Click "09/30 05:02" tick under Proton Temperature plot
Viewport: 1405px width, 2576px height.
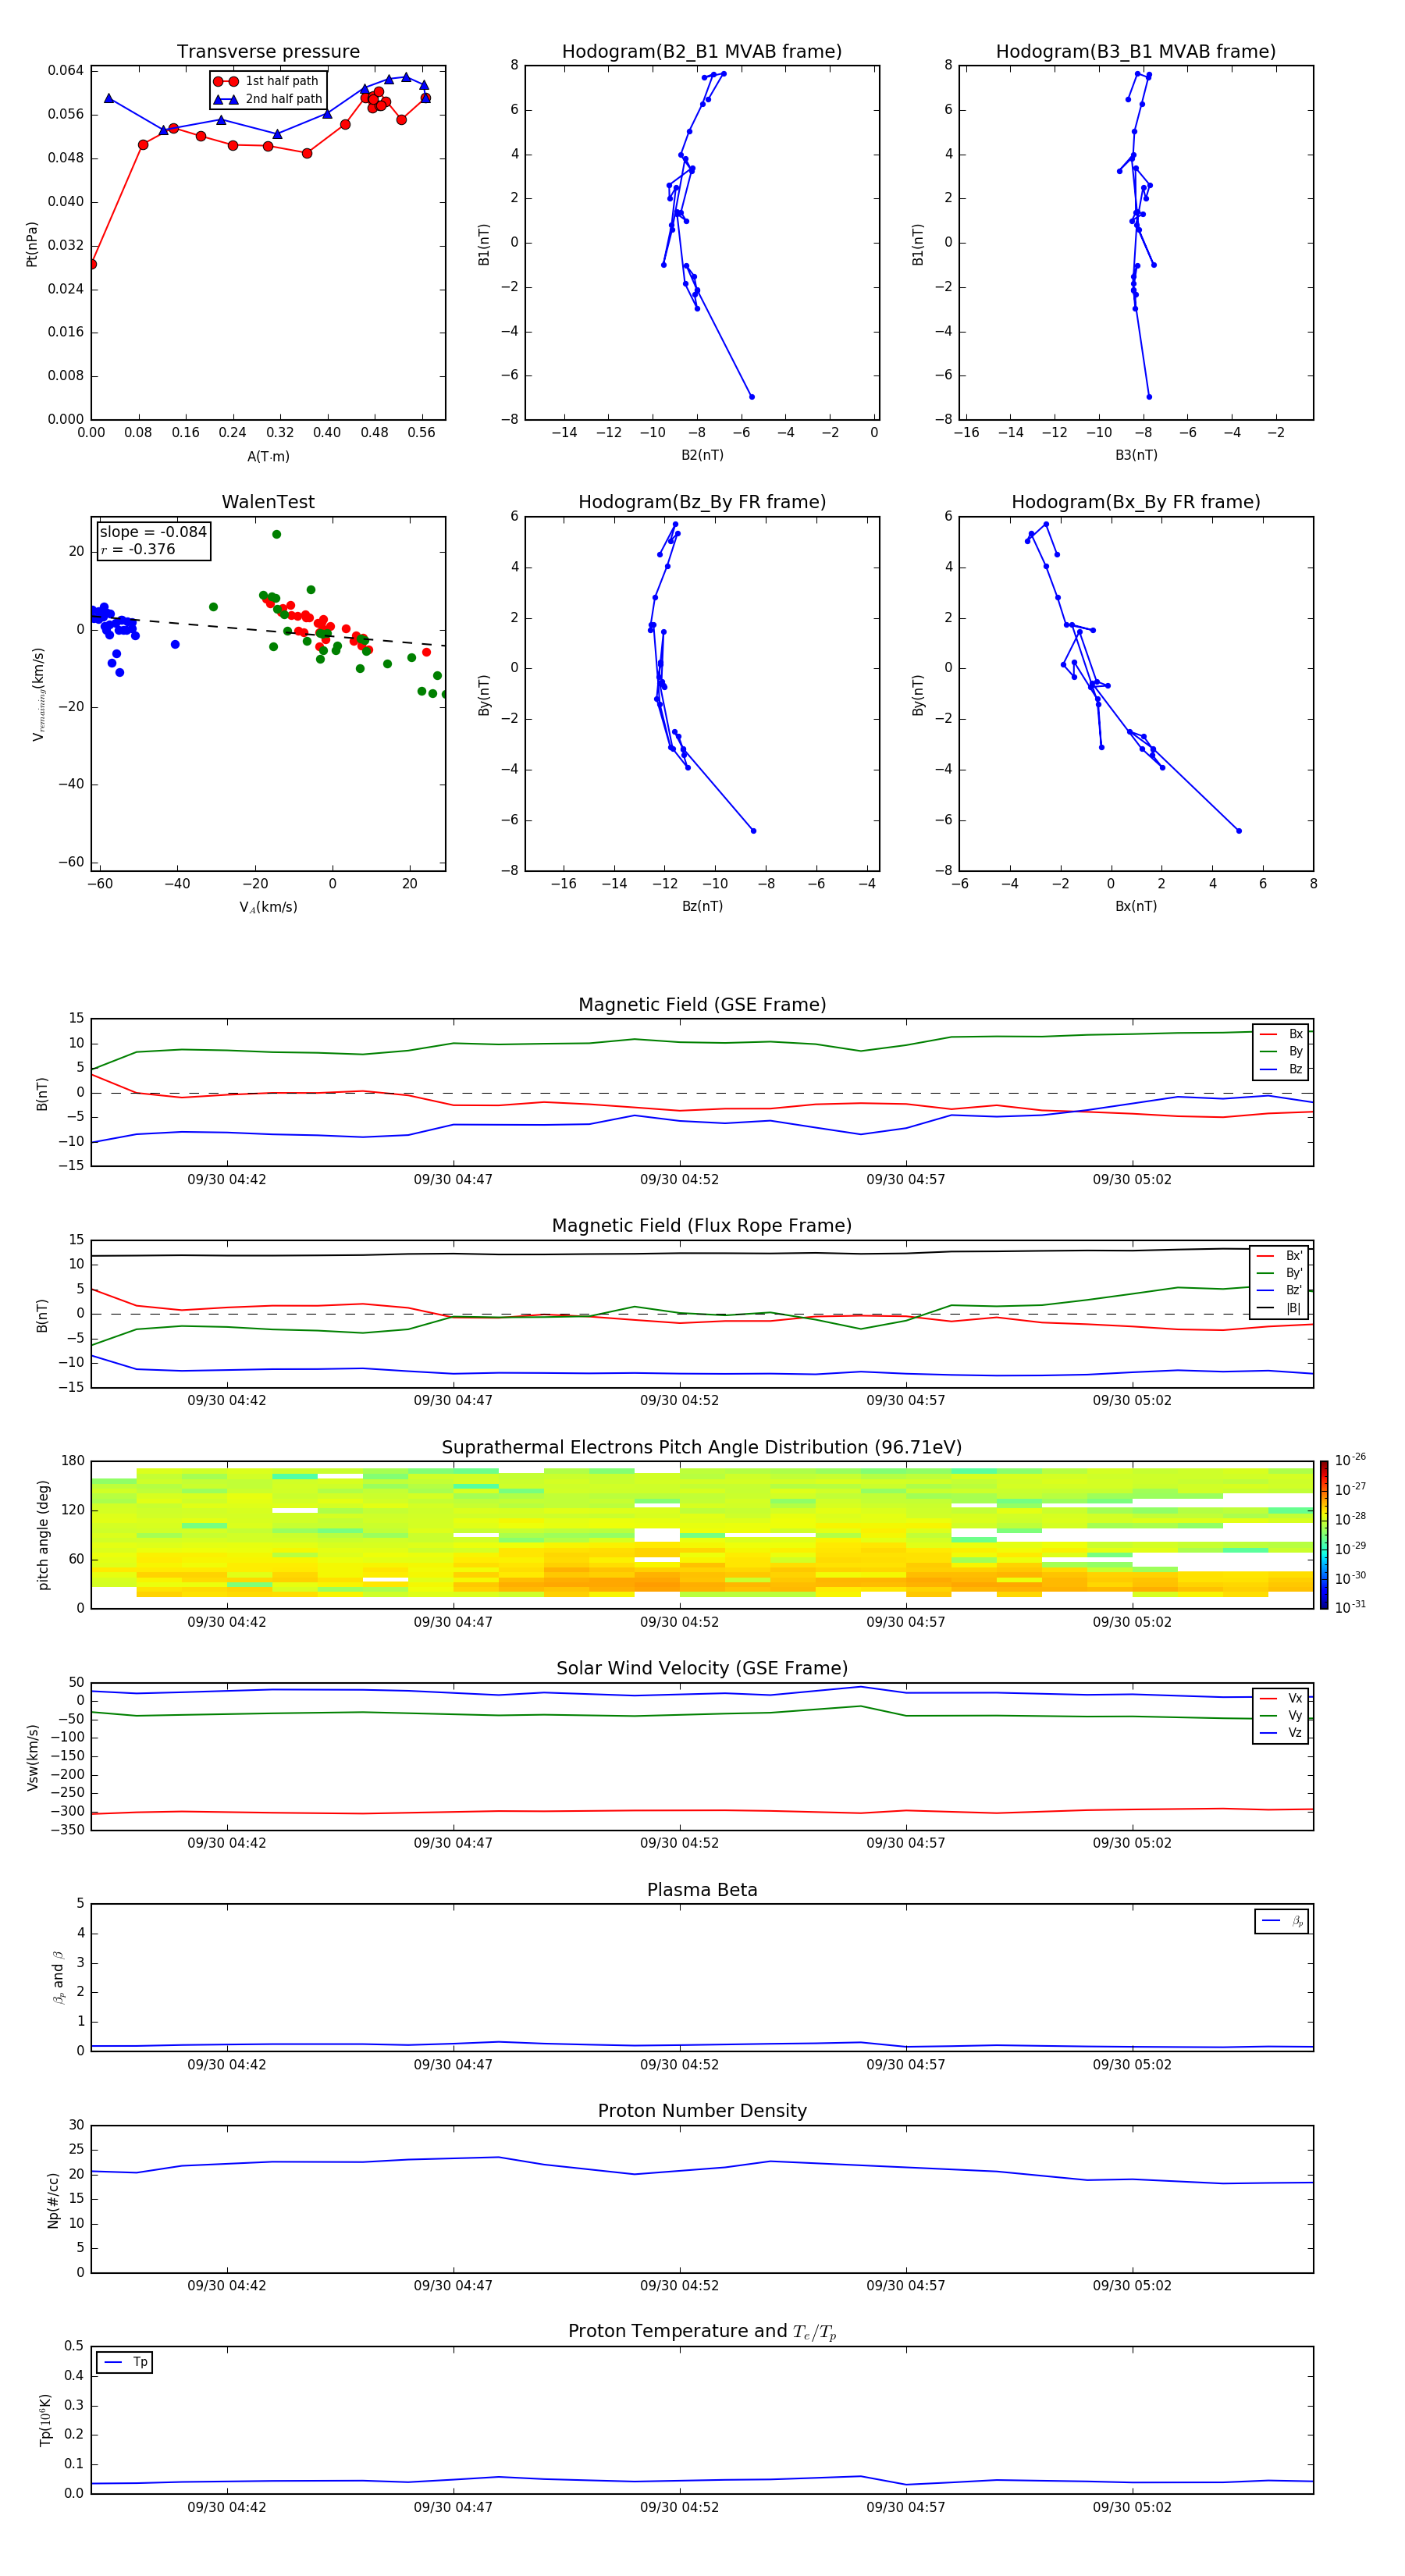[1132, 2508]
